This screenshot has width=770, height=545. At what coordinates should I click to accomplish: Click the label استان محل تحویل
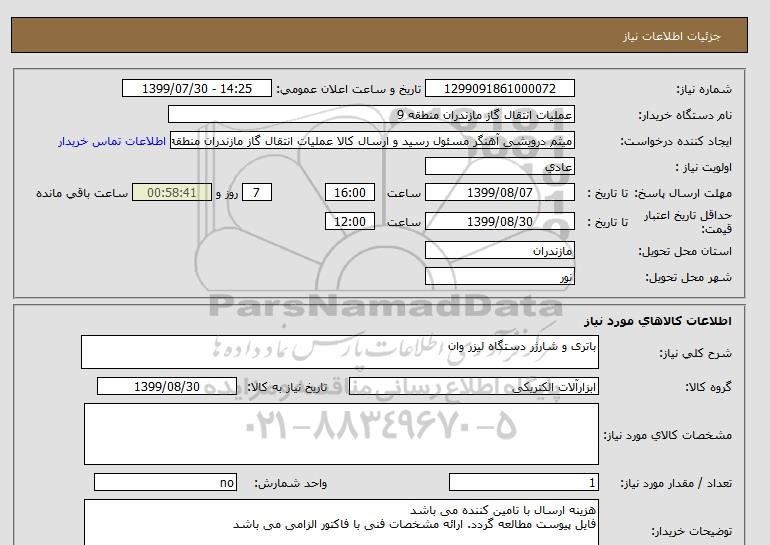point(685,251)
